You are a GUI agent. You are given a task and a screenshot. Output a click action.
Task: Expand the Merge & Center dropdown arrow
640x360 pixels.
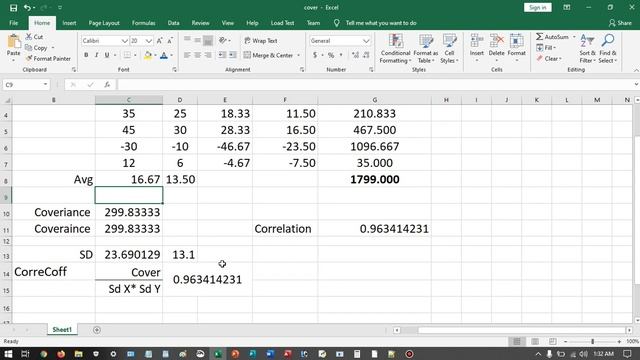pyautogui.click(x=299, y=55)
